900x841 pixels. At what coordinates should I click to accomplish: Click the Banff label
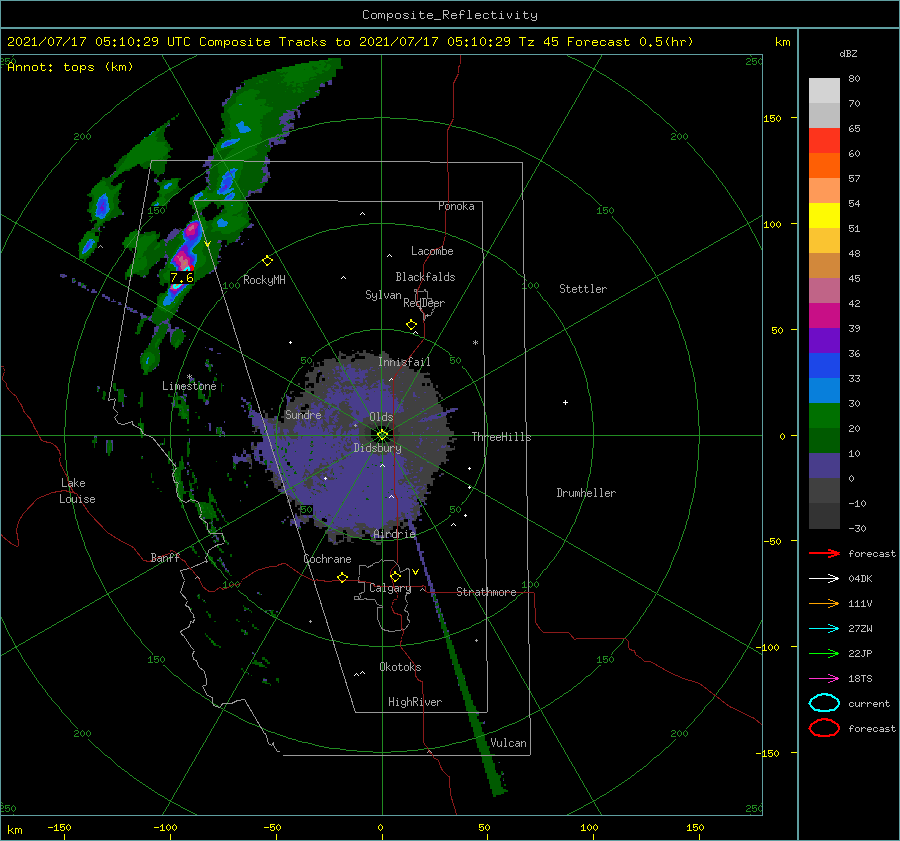click(x=165, y=557)
